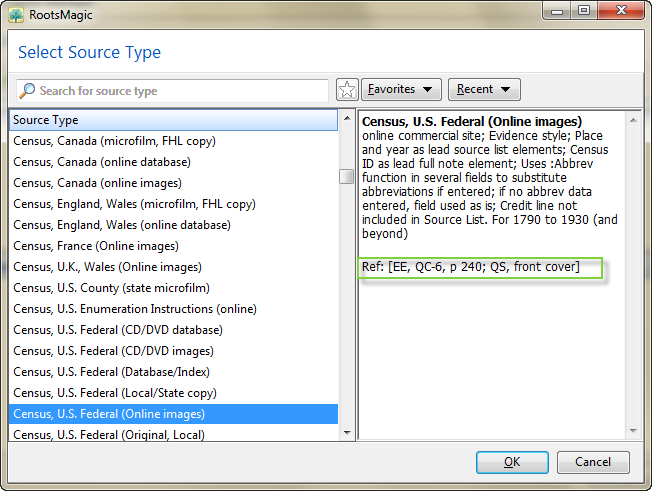Pick Census, U.K., Wales (Online images)
The image size is (652, 491).
pos(173,267)
